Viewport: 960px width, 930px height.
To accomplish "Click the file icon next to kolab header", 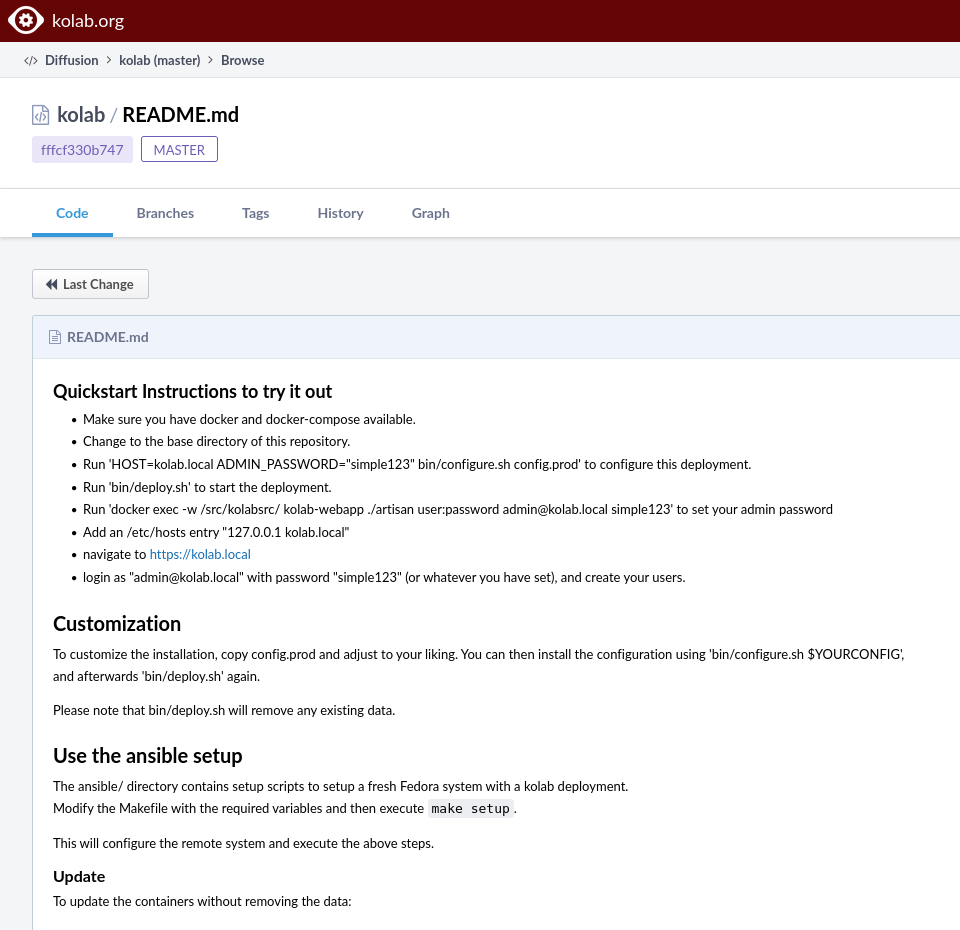I will coord(40,115).
